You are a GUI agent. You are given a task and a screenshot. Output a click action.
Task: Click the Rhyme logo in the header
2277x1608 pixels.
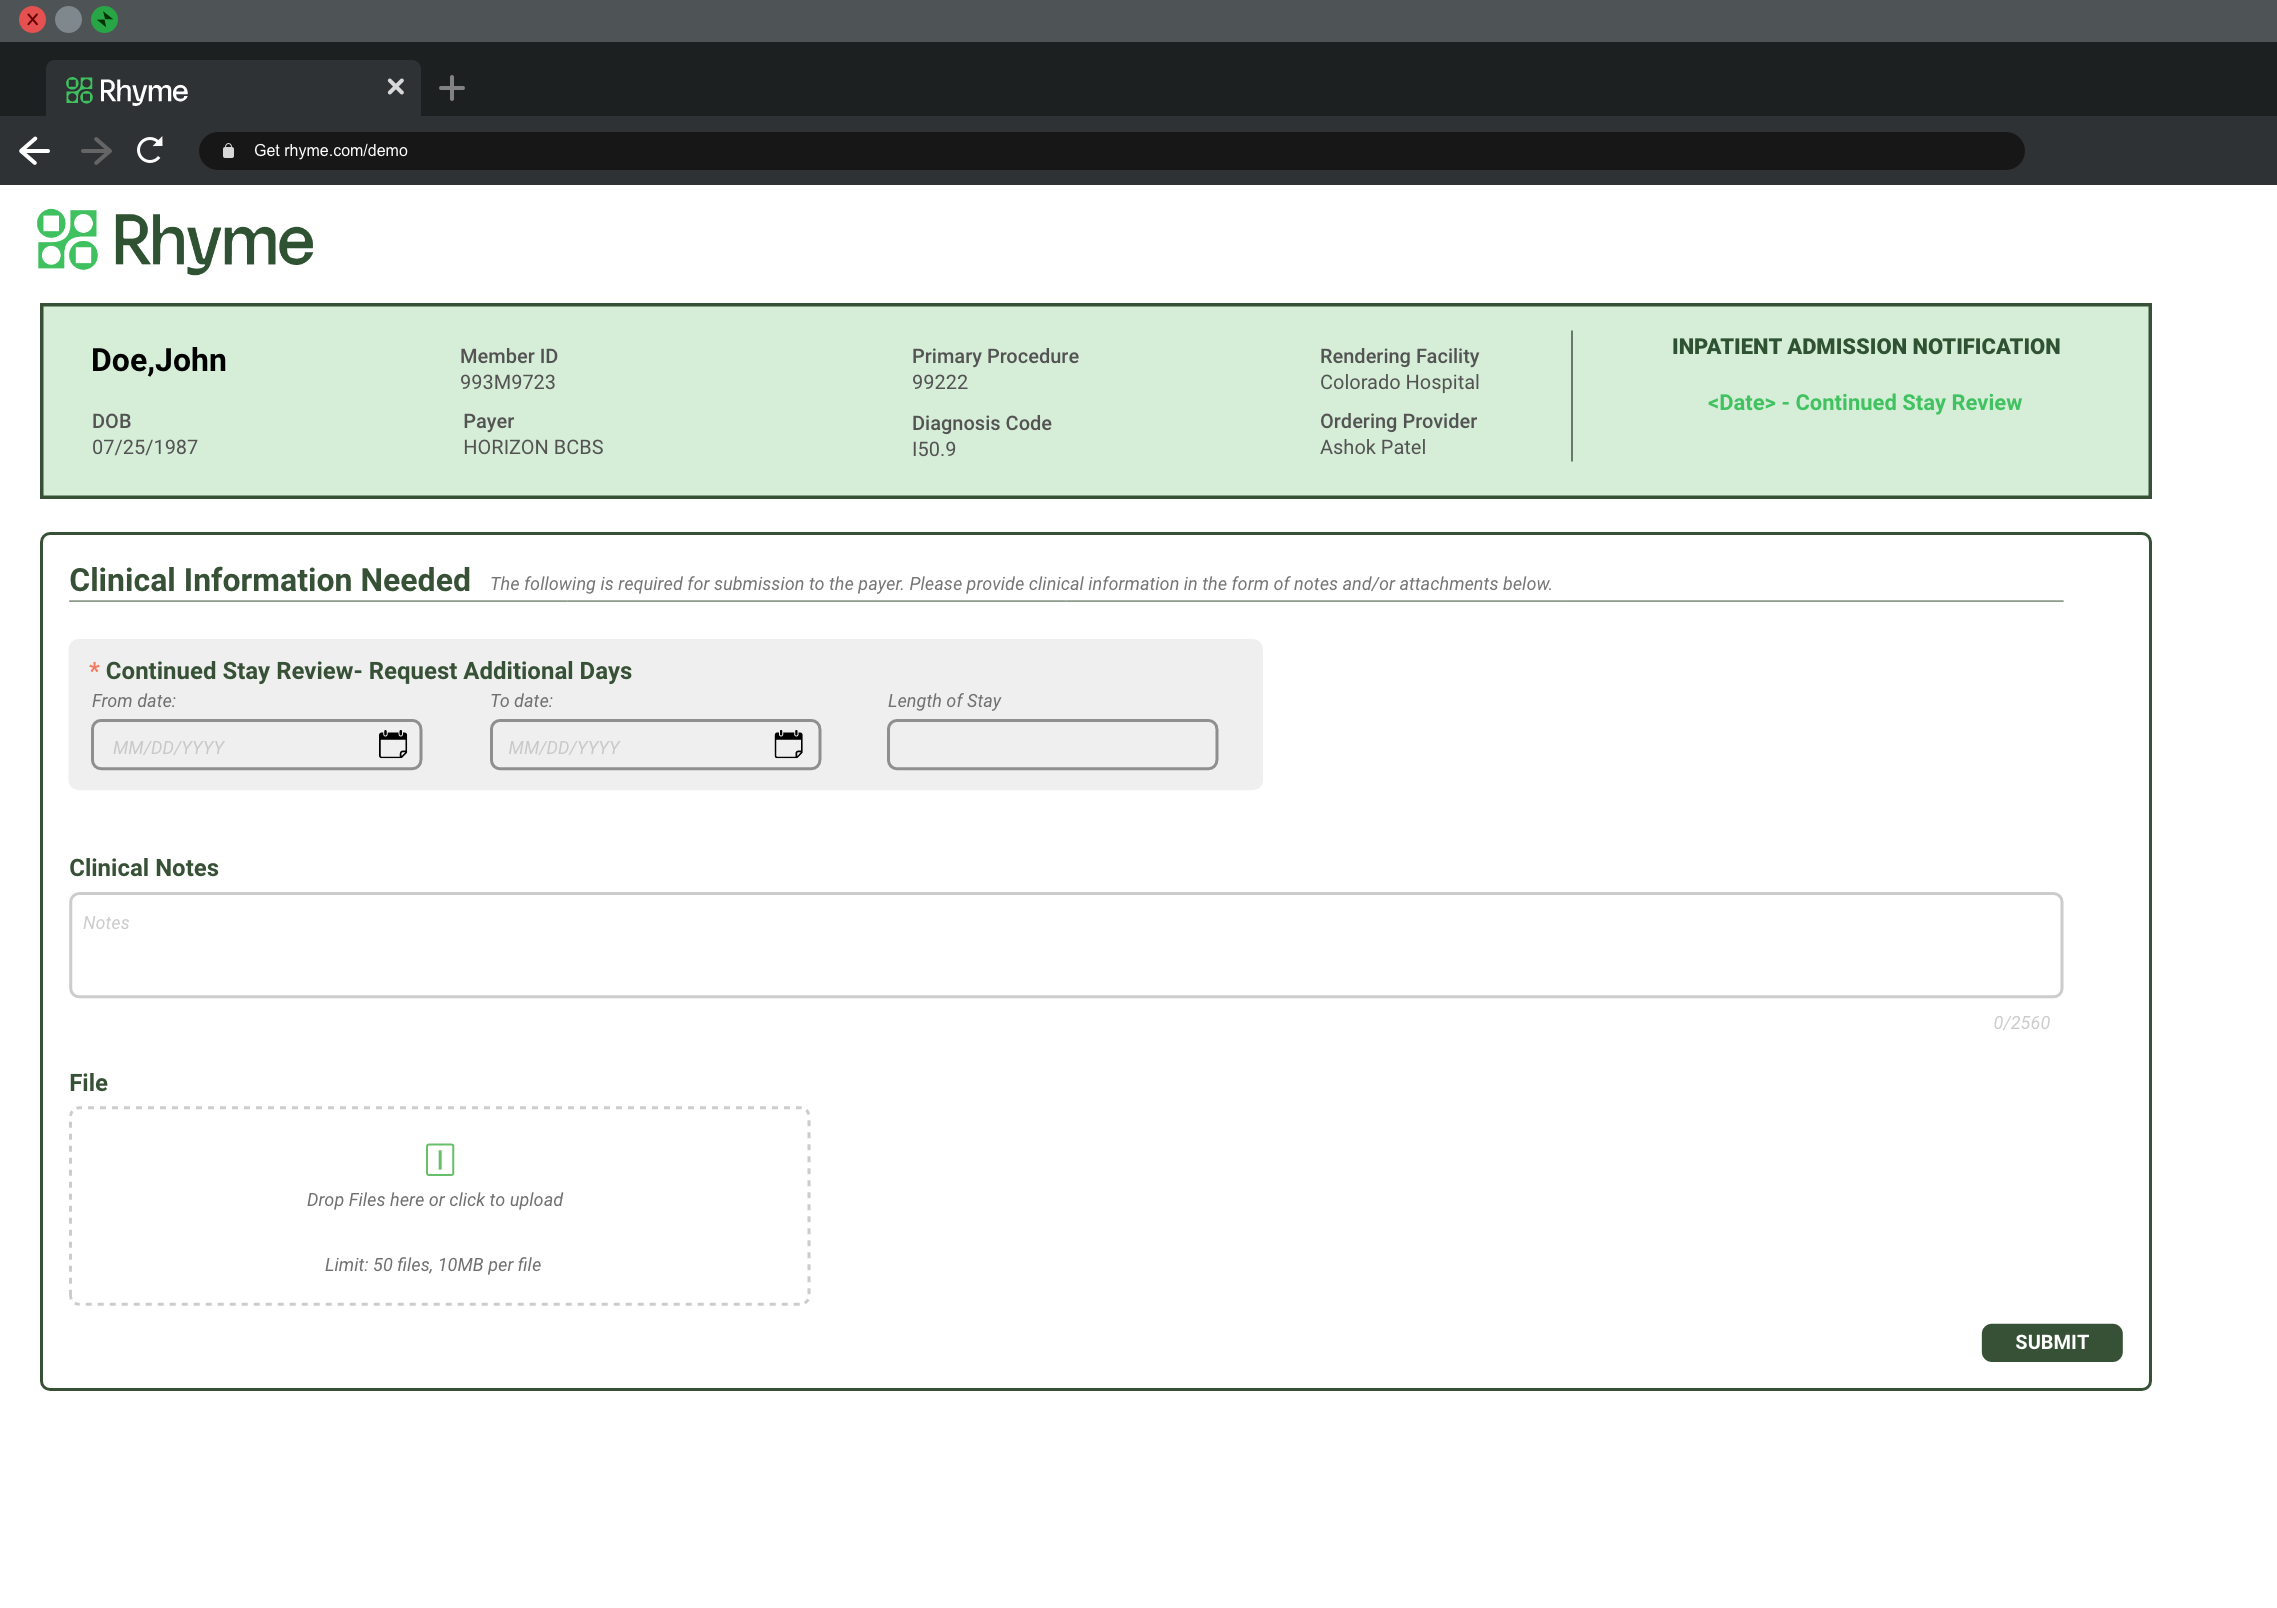click(x=176, y=241)
